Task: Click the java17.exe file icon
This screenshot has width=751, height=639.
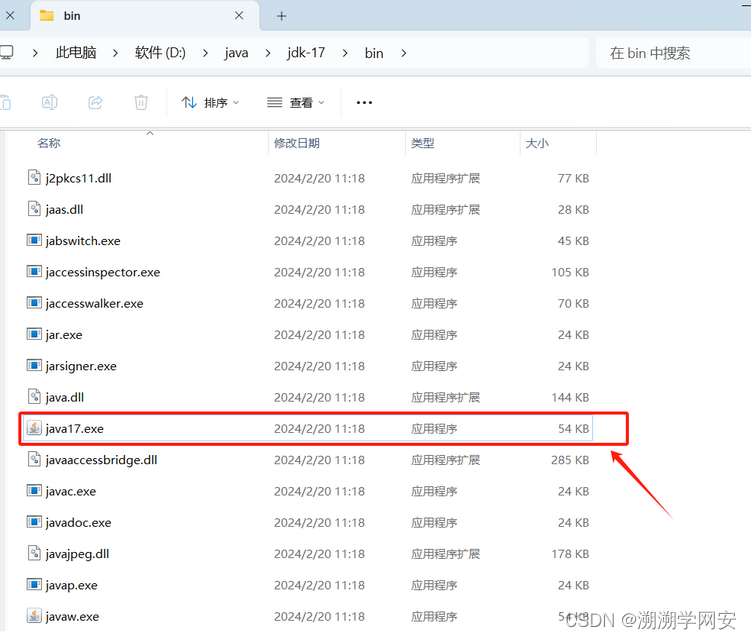Action: 34,428
